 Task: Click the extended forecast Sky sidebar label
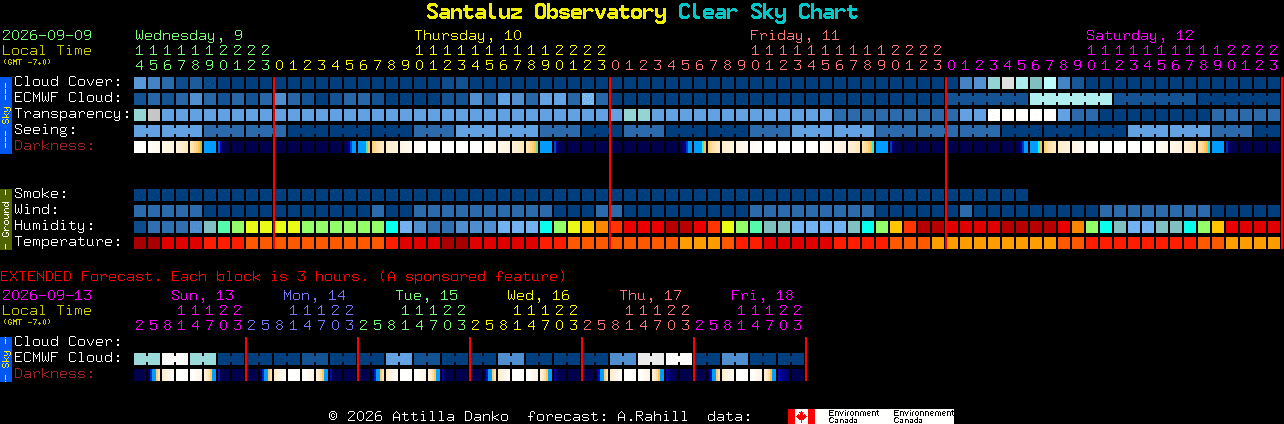5,358
